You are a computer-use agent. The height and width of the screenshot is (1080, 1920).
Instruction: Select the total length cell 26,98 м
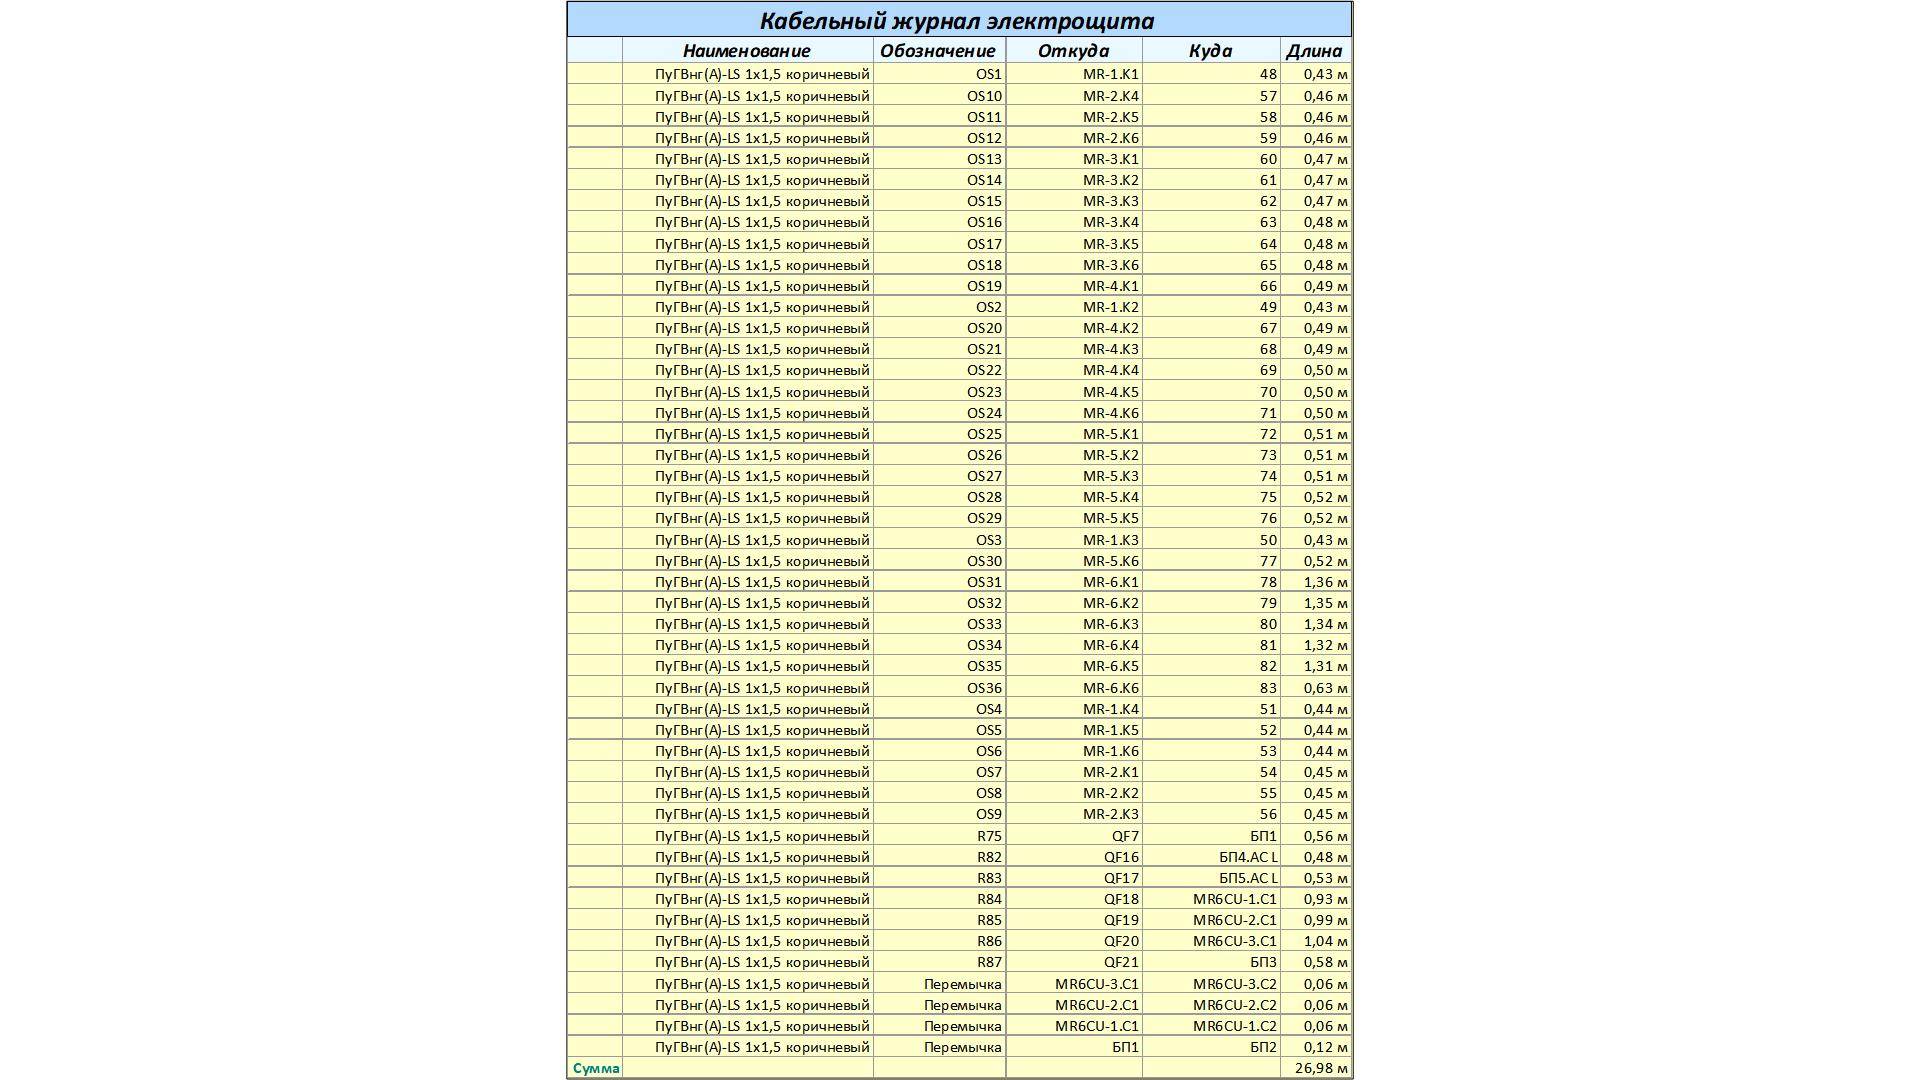point(1320,1068)
